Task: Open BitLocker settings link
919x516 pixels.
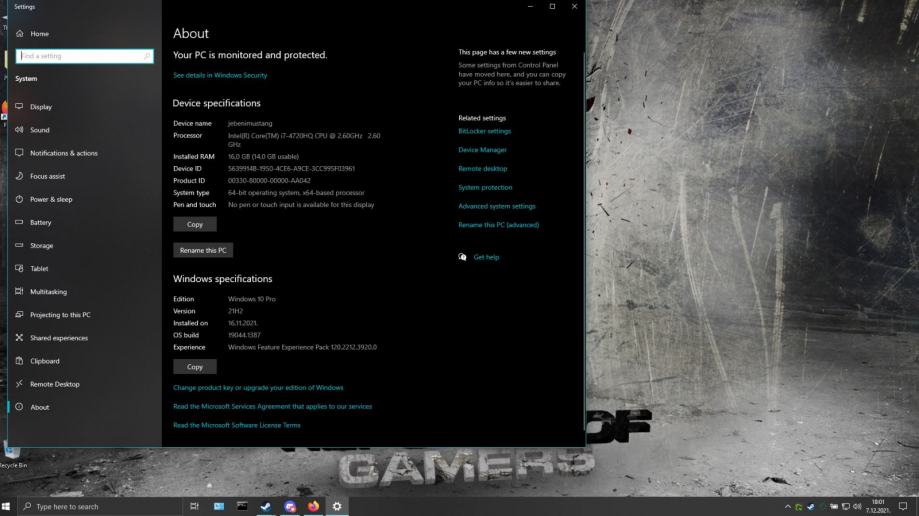Action: point(484,131)
